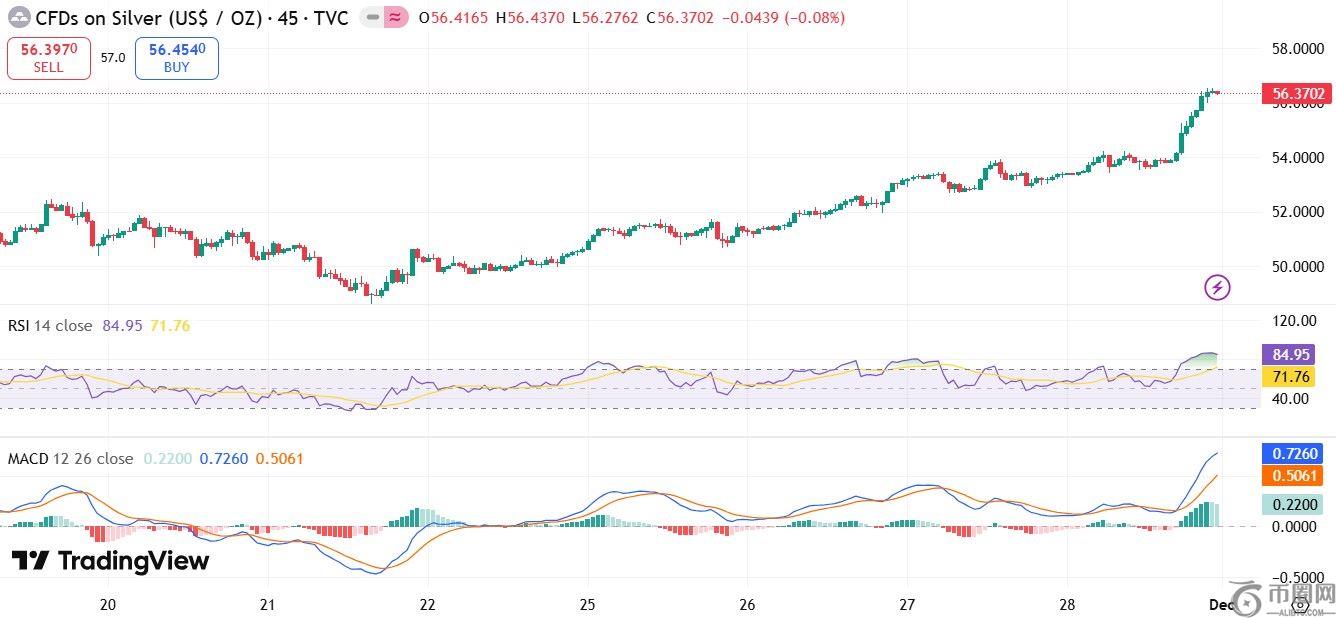This screenshot has height=618, width=1336.
Task: Click the gray dash market status icon
Action: pos(370,18)
